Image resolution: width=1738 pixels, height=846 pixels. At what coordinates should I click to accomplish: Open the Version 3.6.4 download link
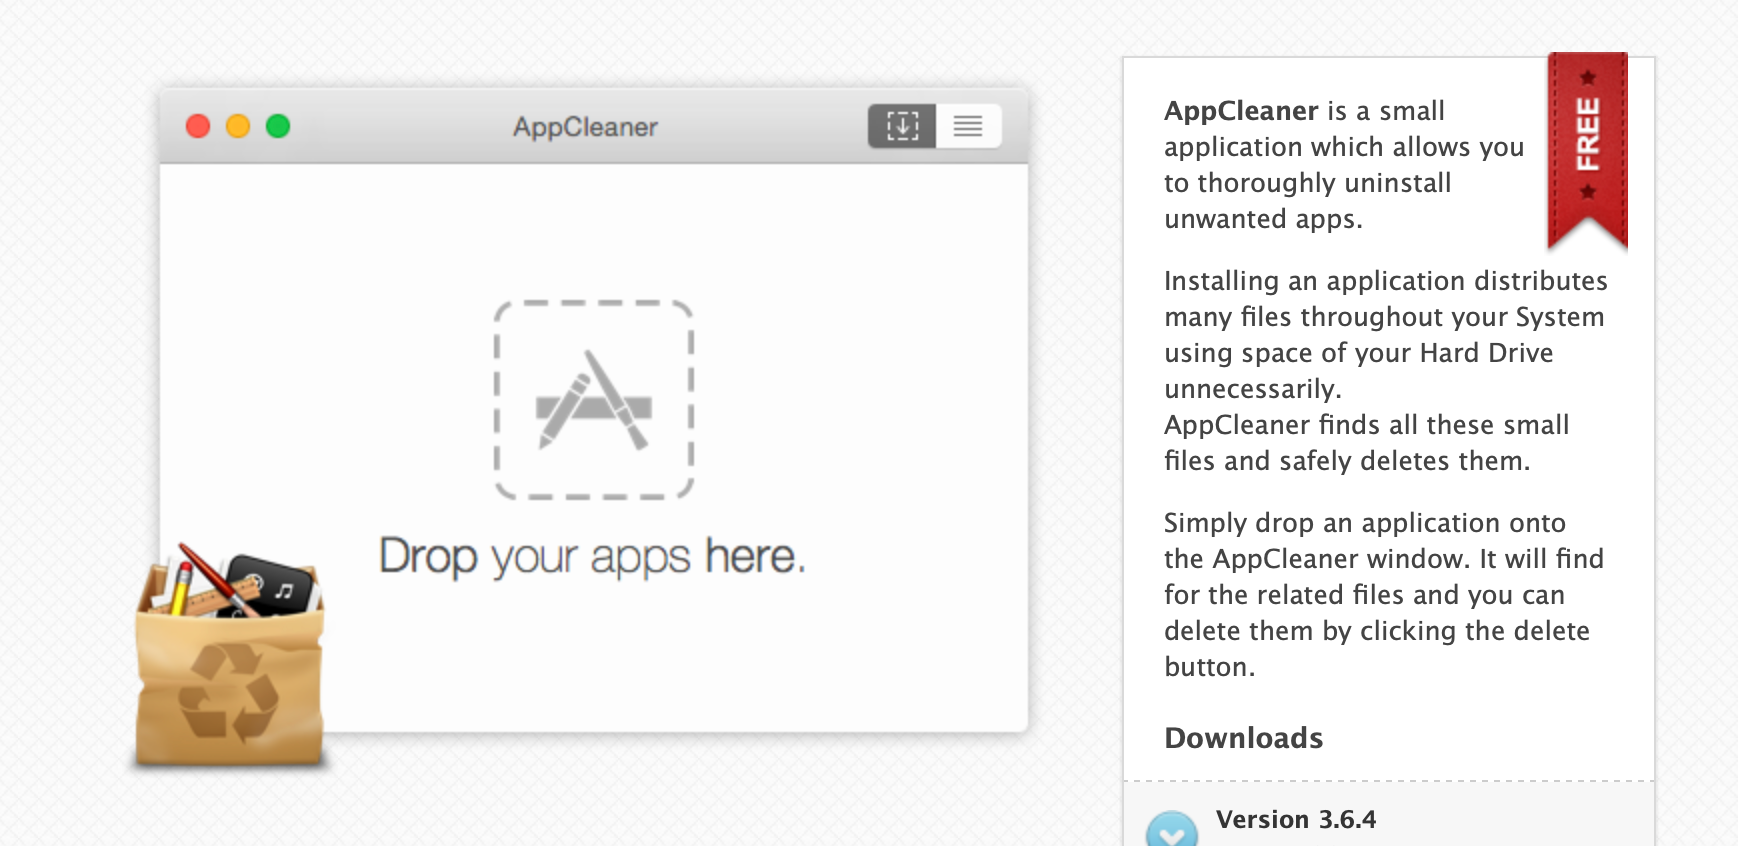coord(1296,820)
